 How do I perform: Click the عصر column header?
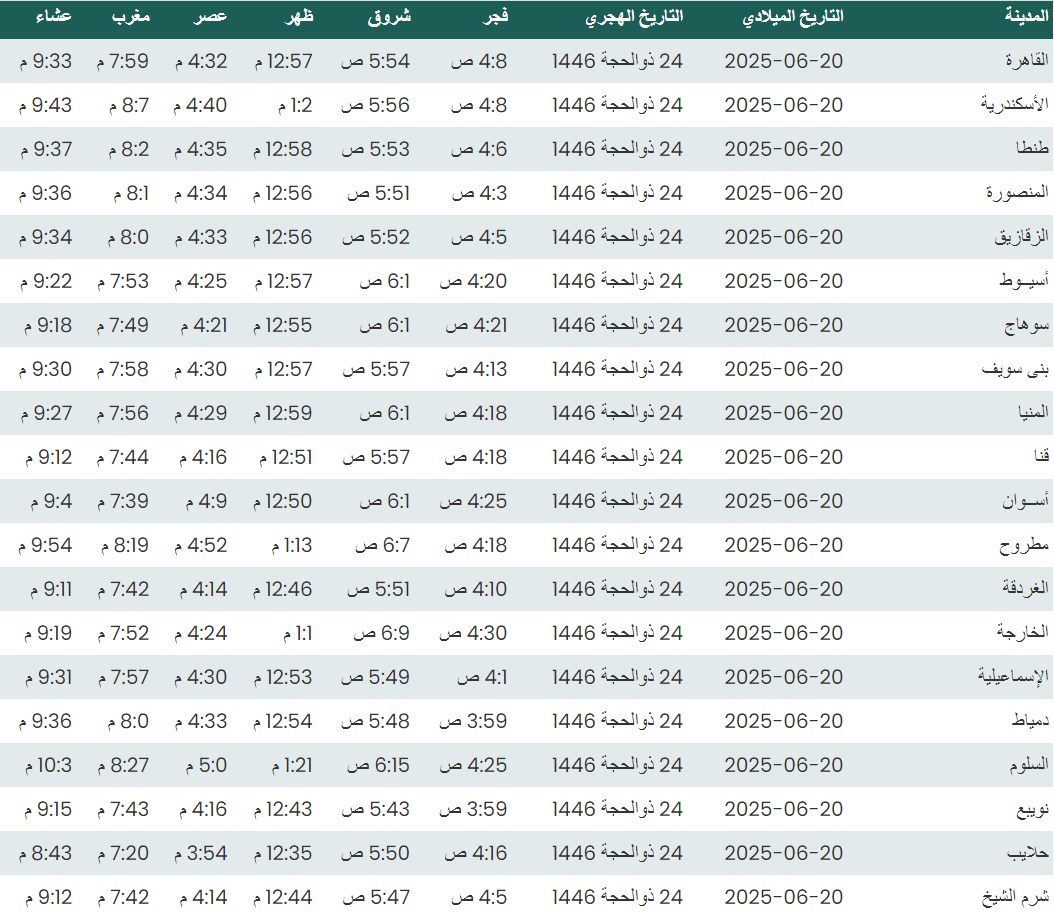tap(210, 17)
